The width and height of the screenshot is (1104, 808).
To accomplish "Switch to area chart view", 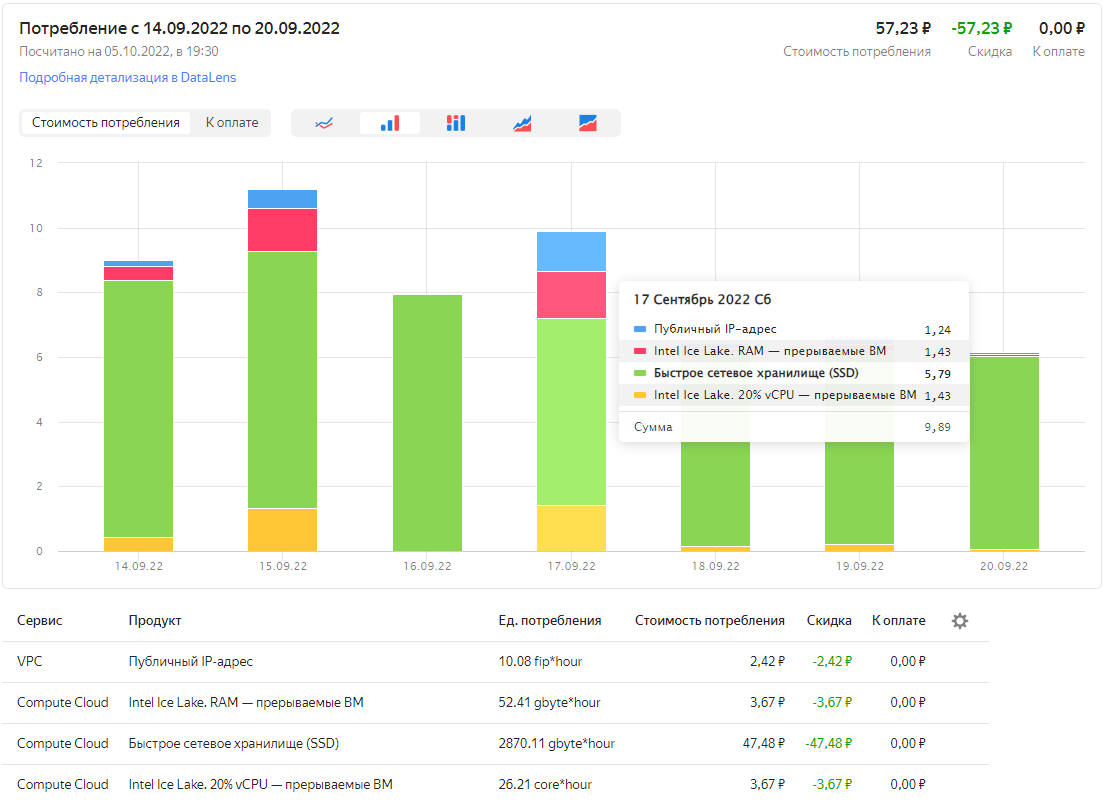I will click(x=522, y=123).
